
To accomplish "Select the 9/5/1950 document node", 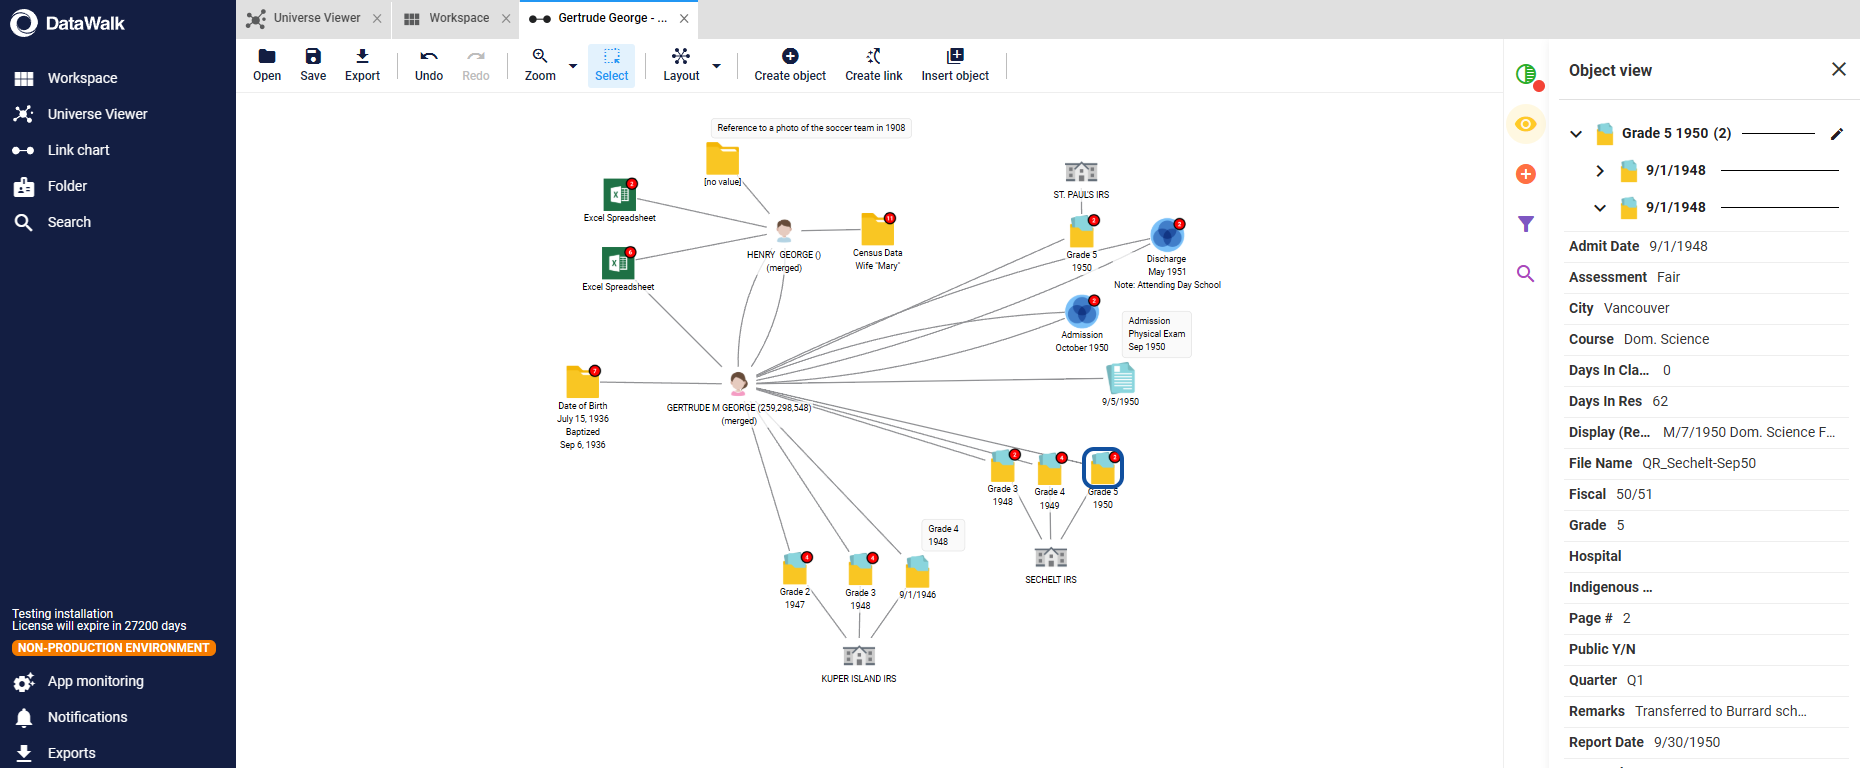I will 1121,378.
